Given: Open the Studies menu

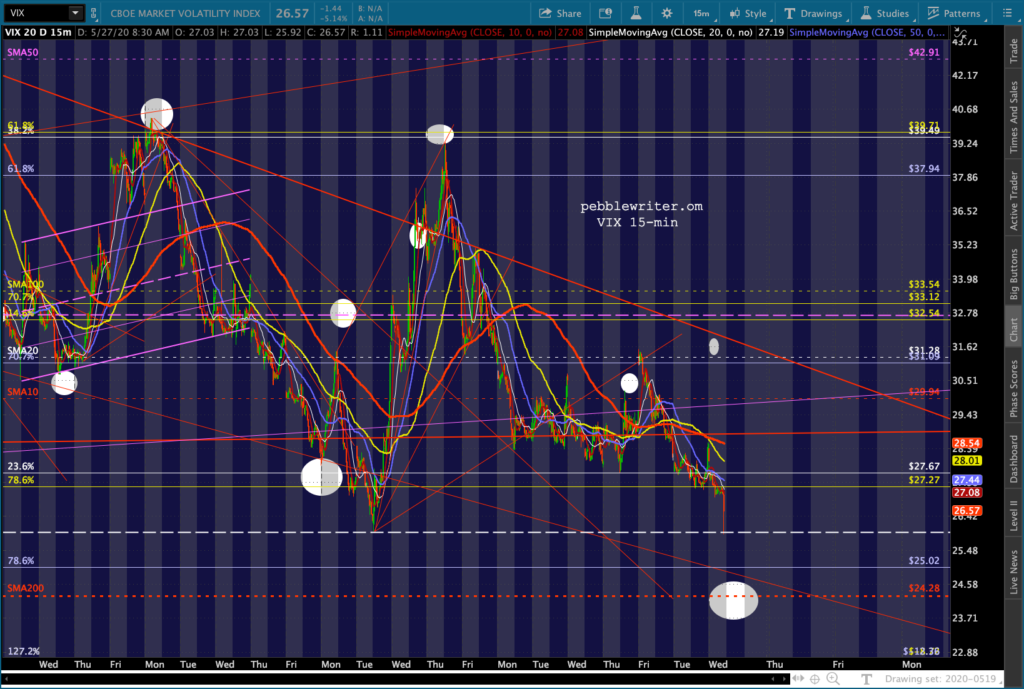Looking at the screenshot, I should 883,13.
